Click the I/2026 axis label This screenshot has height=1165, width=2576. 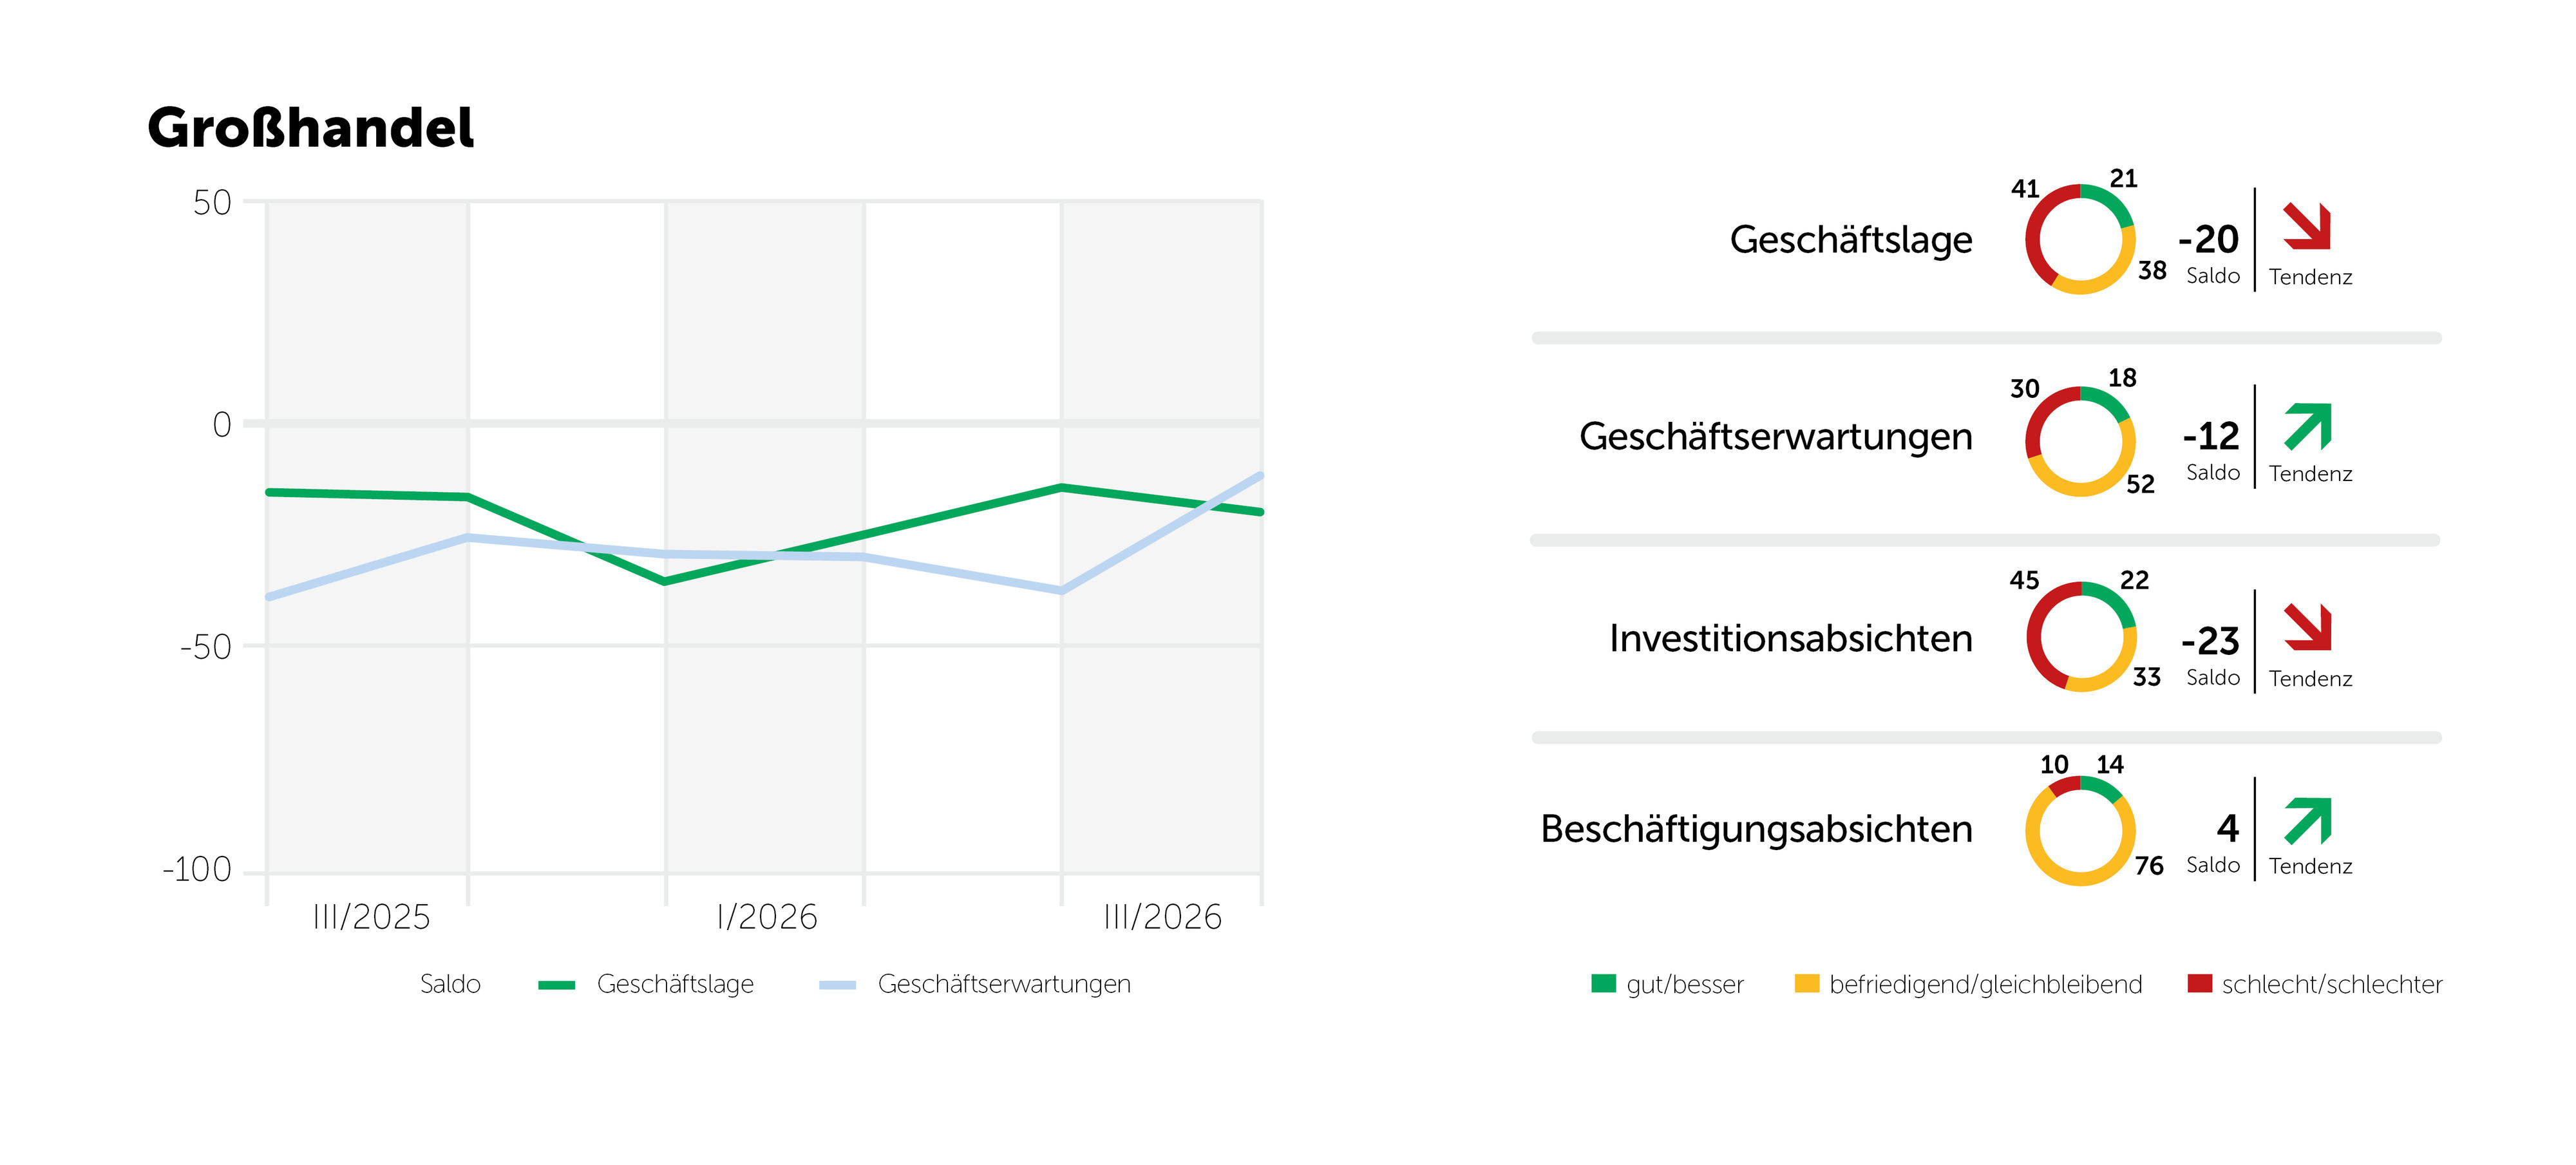[x=767, y=917]
